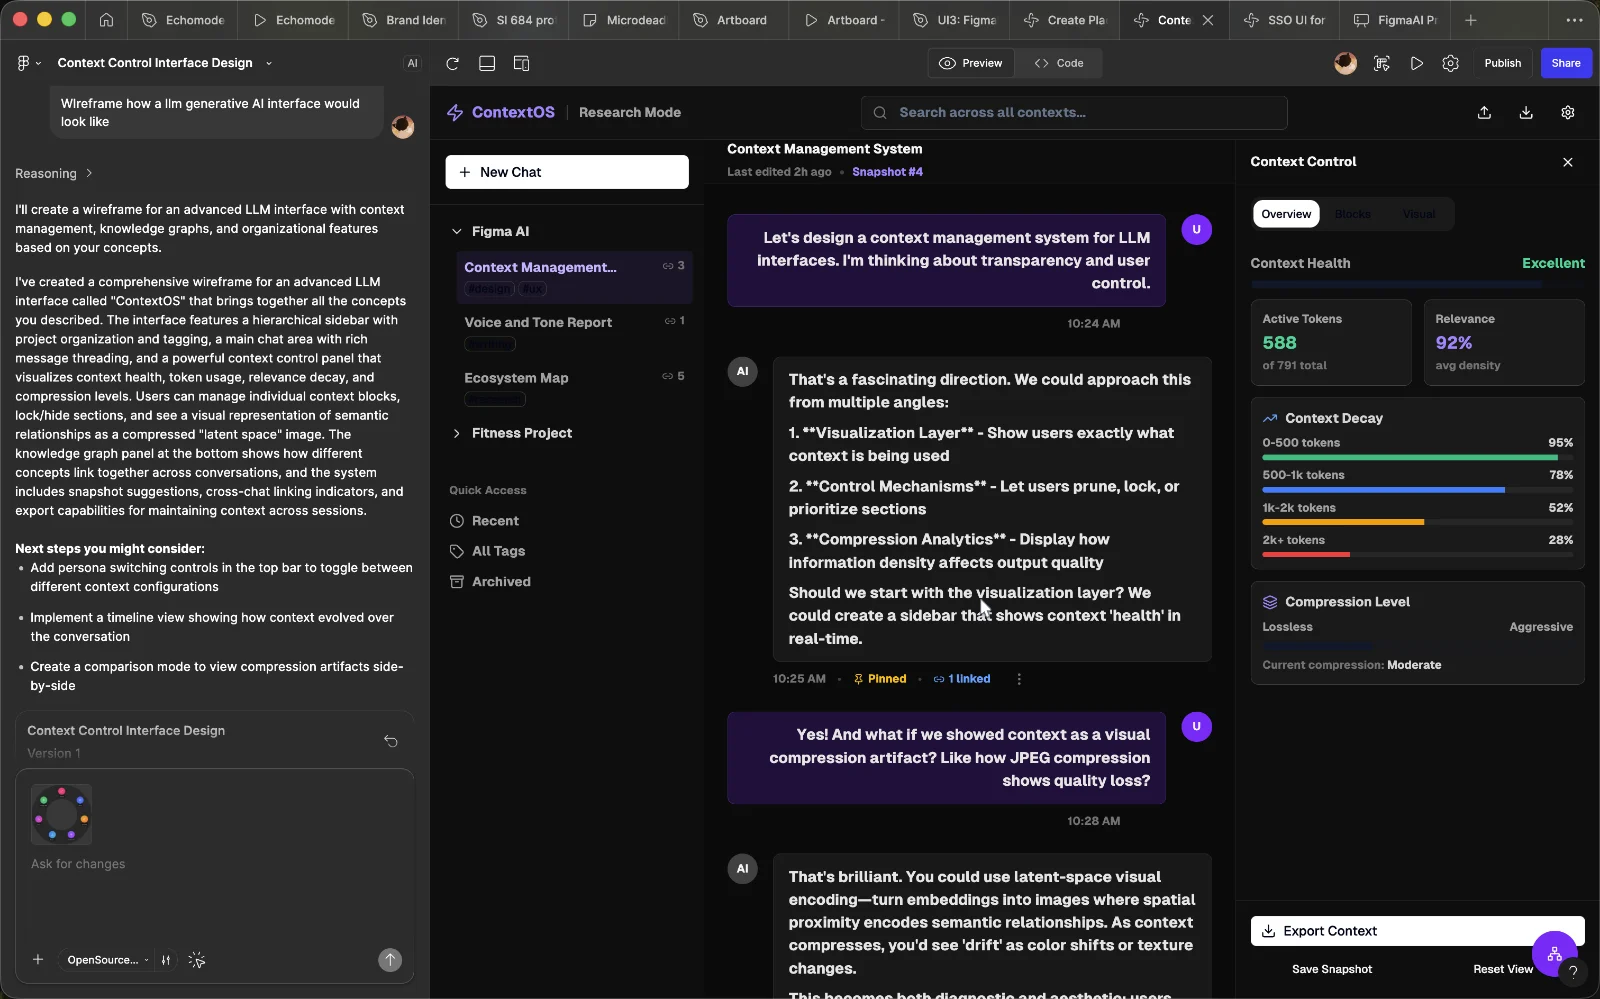
Task: Open the ContextOS settings gear
Action: pyautogui.click(x=1568, y=113)
